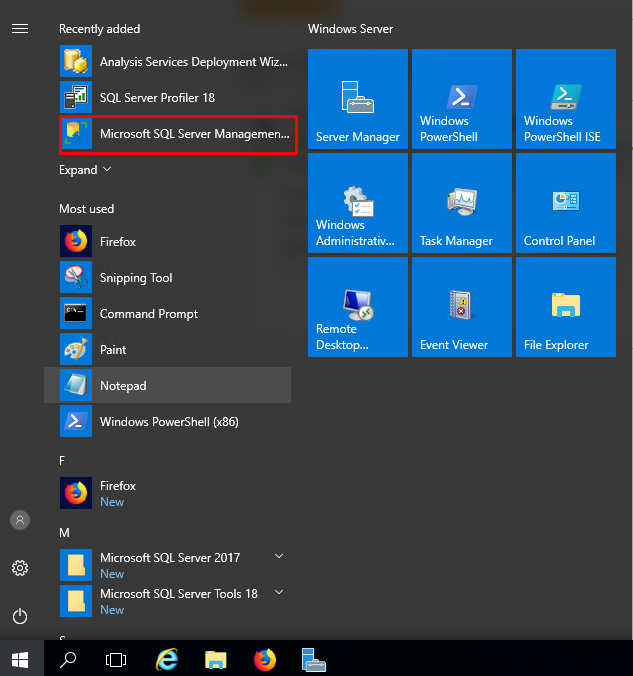Image resolution: width=633 pixels, height=676 pixels.
Task: Launch Internet Explorer from taskbar
Action: point(166,659)
